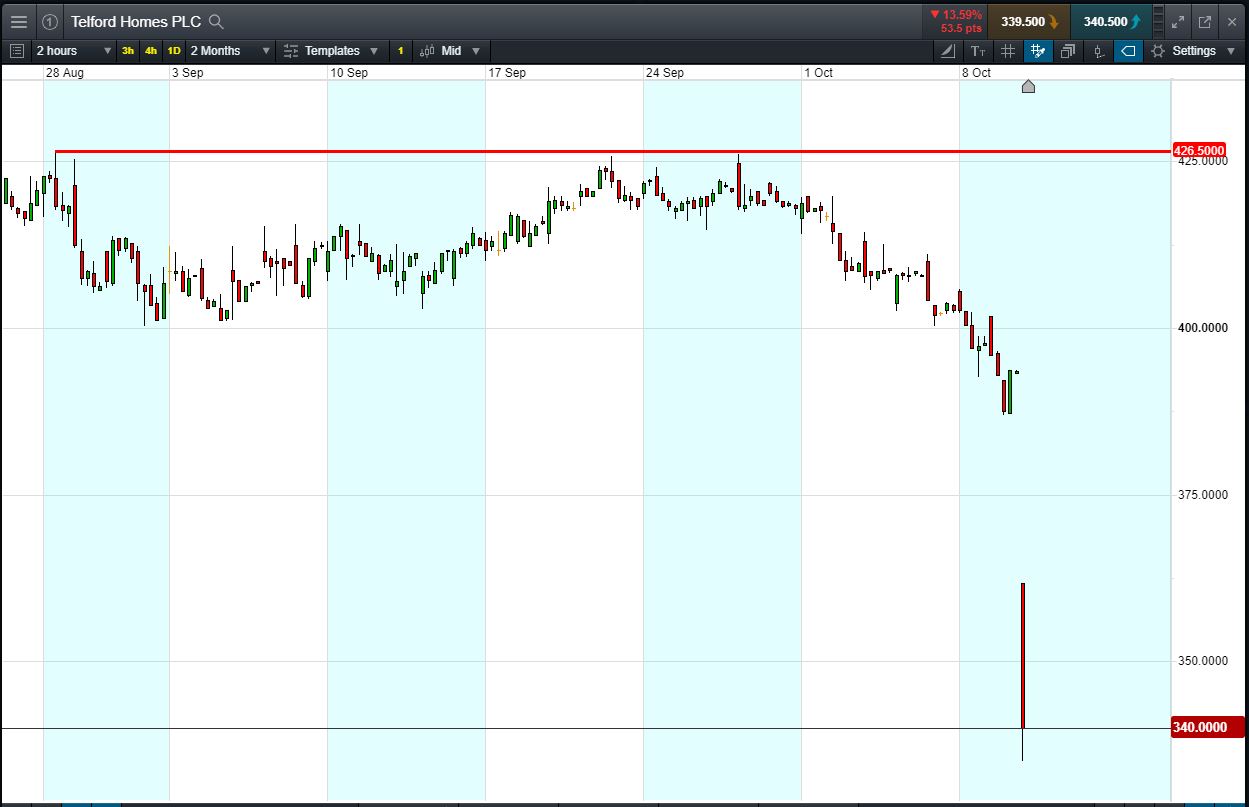1249x807 pixels.
Task: Toggle the price label tag icon
Action: [x=1128, y=51]
